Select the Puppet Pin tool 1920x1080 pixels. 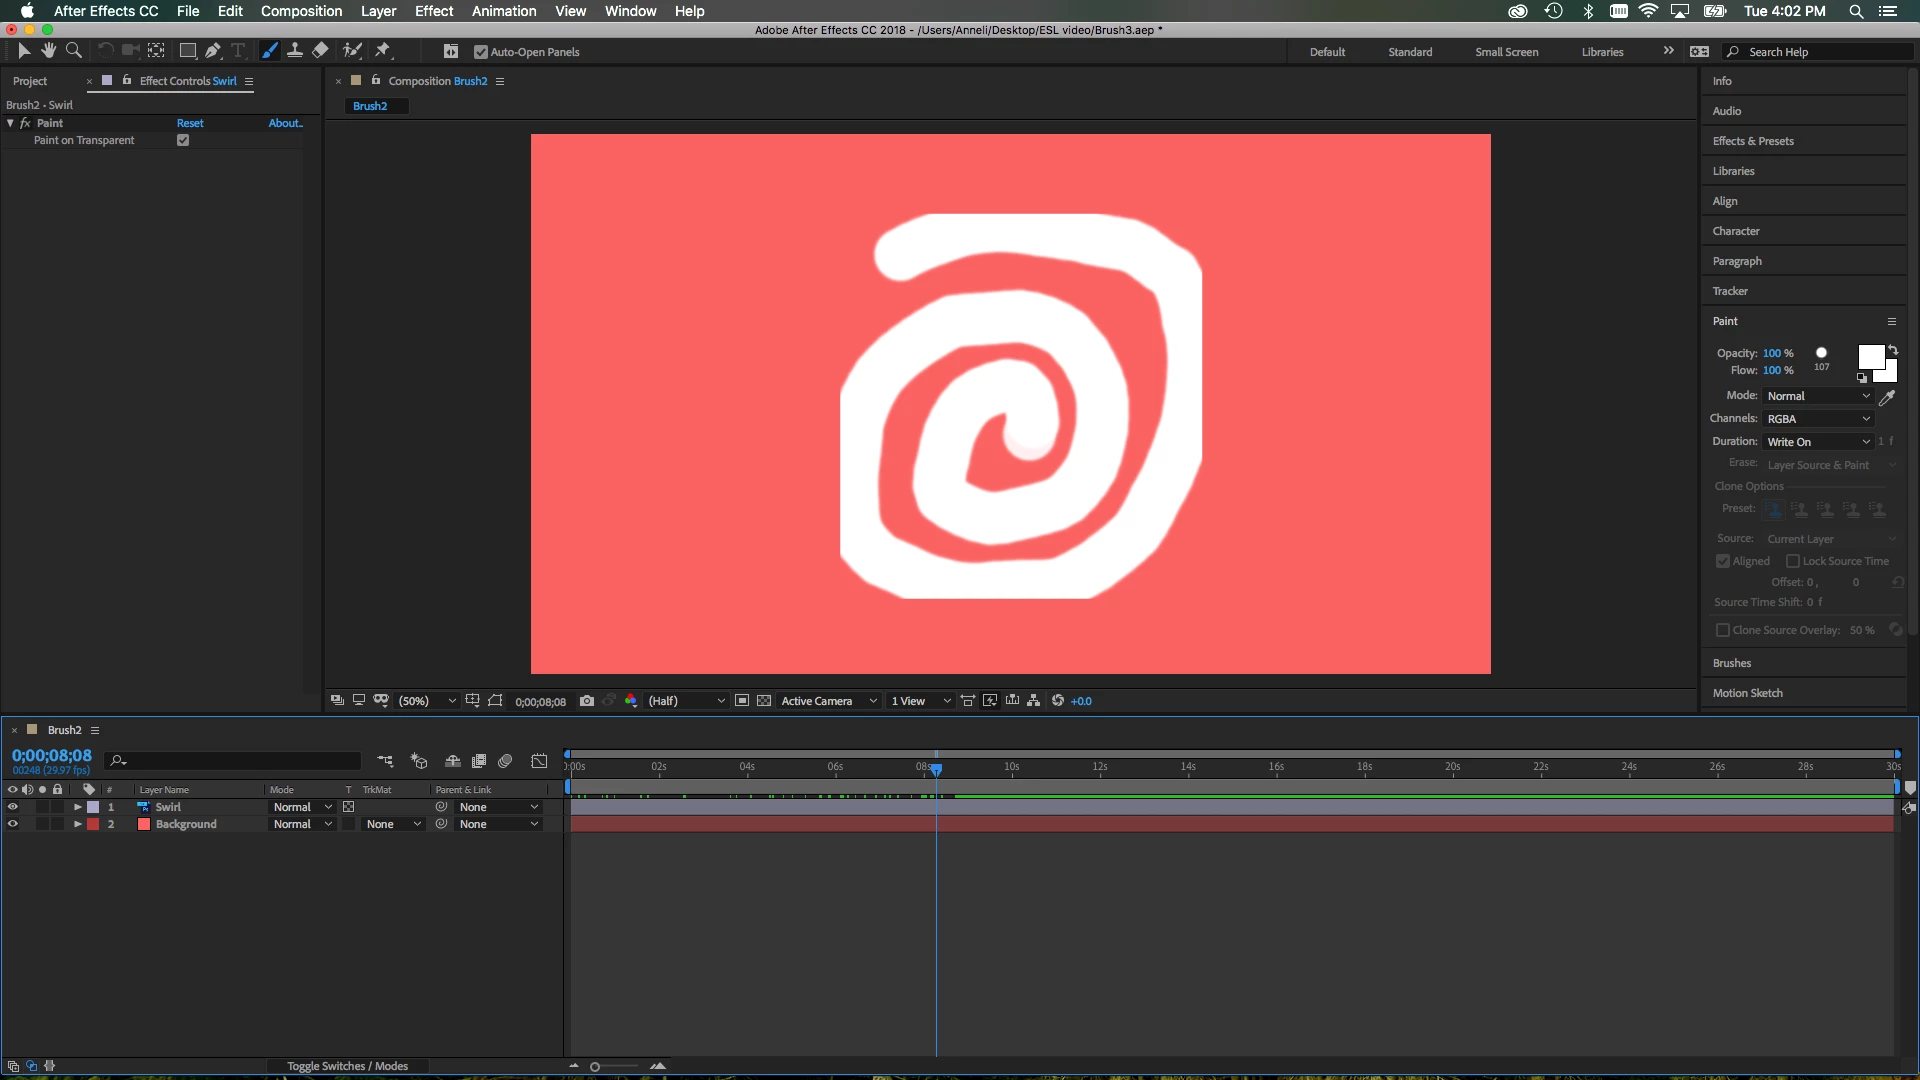coord(383,51)
